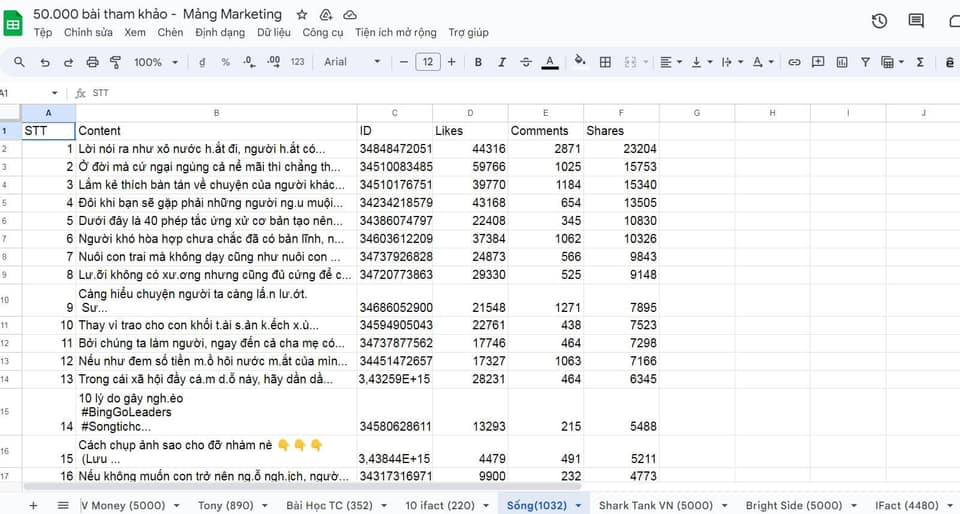Viewport: 960px width, 514px height.
Task: Toggle bold formatting
Action: click(478, 62)
